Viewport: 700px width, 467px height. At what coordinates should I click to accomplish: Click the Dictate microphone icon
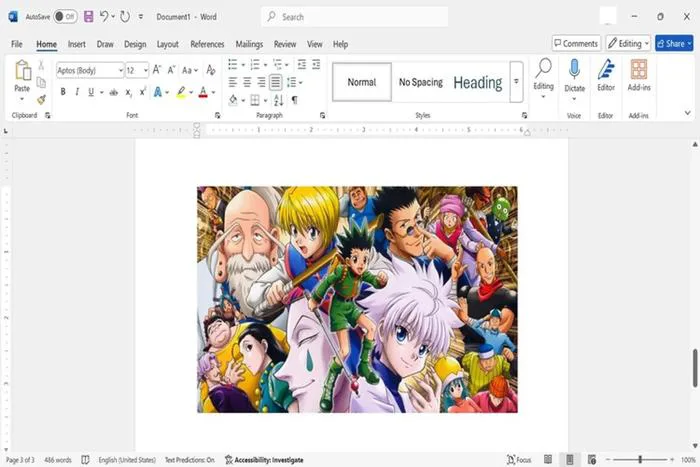click(x=574, y=70)
